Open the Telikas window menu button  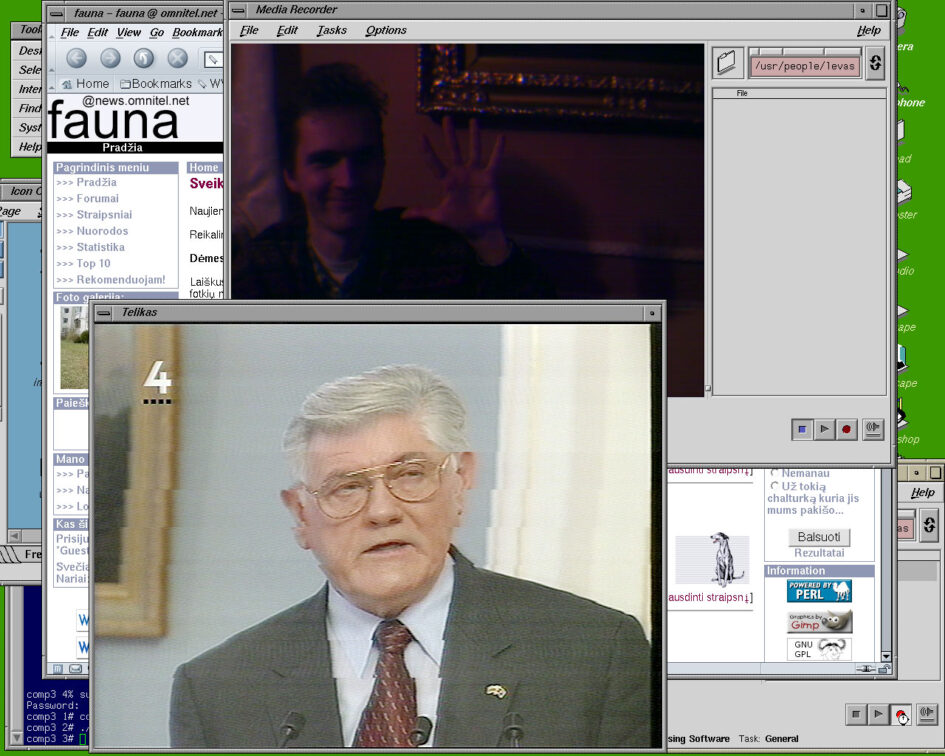(103, 313)
